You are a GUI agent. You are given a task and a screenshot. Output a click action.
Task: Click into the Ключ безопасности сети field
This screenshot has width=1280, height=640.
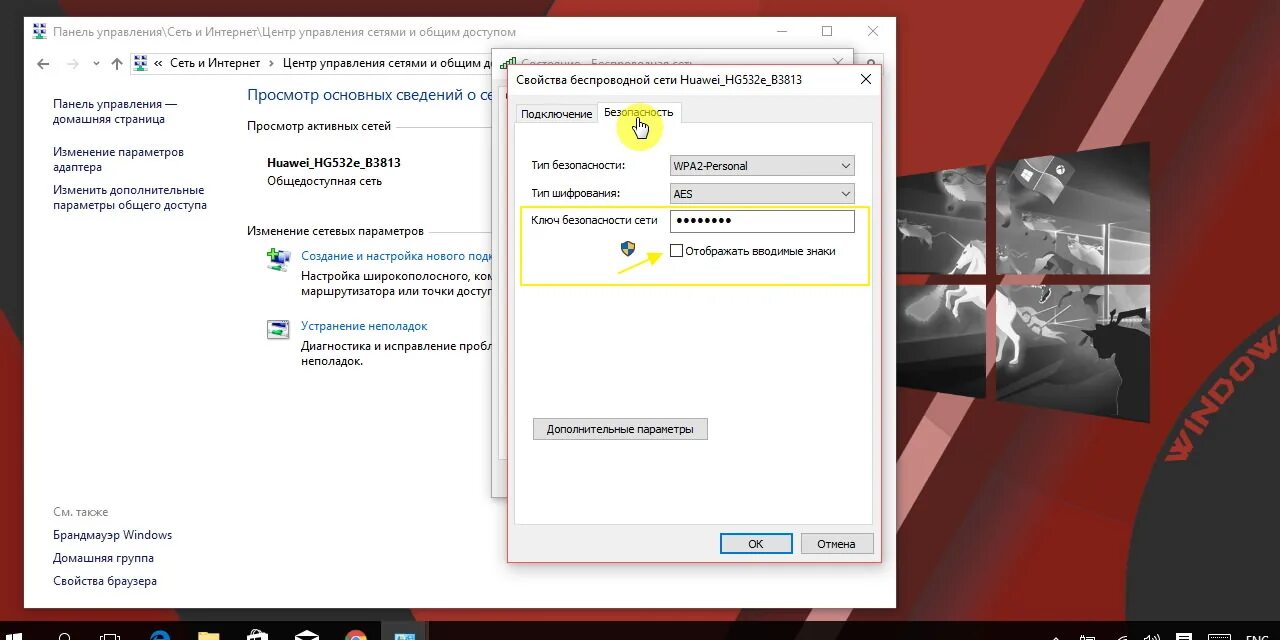coord(762,221)
